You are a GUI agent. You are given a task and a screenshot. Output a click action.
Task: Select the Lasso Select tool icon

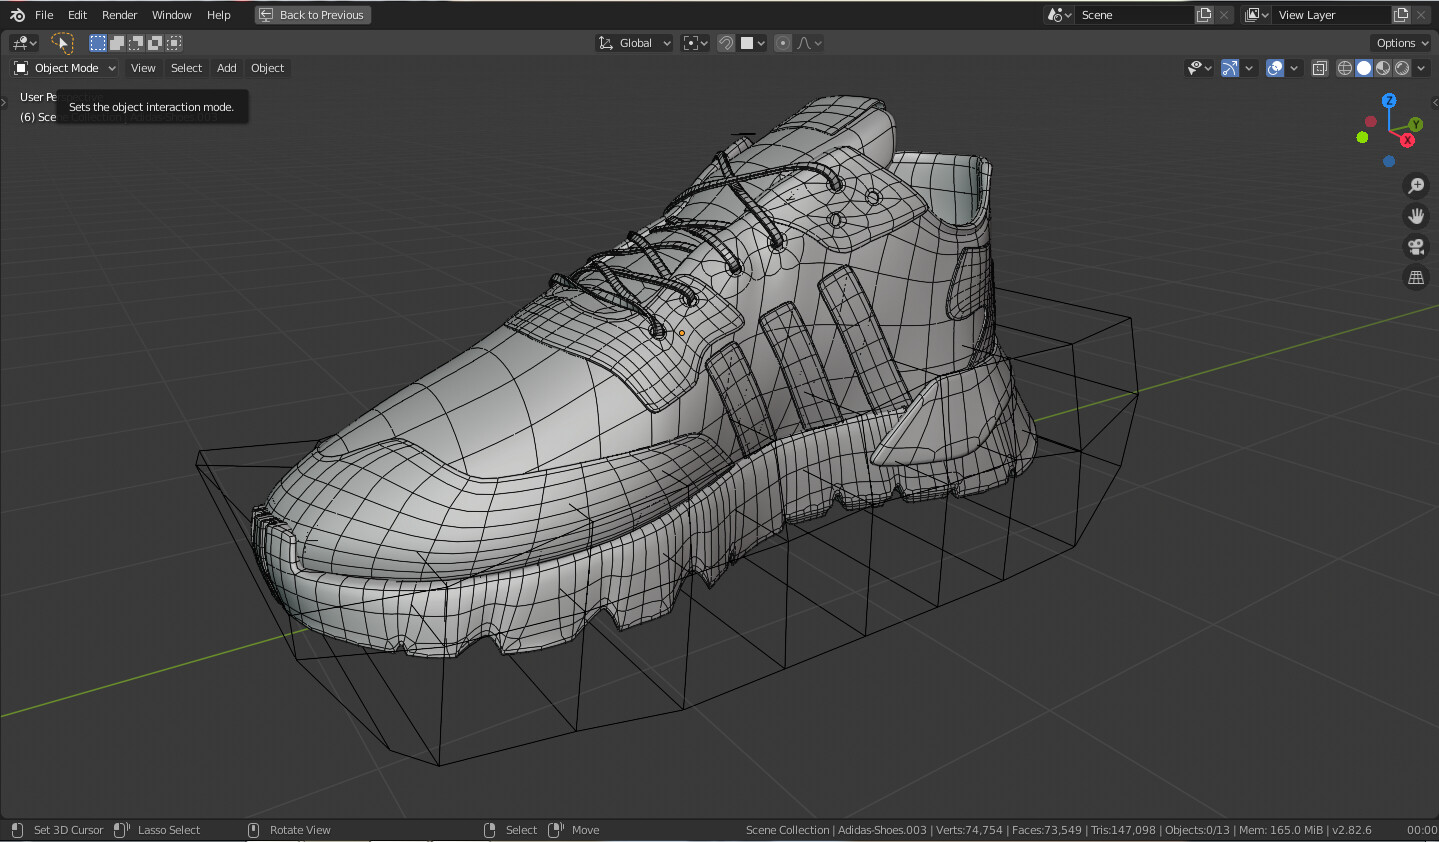(x=62, y=43)
